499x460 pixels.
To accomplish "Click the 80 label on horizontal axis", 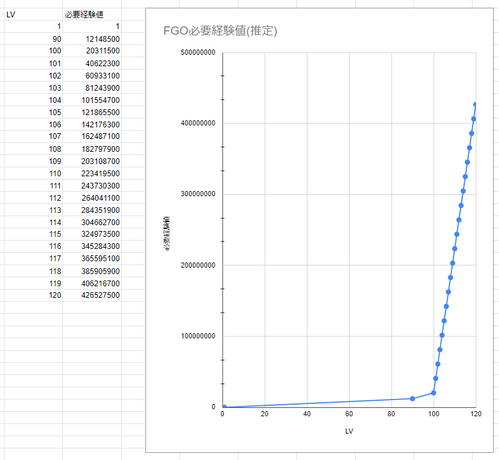I will click(391, 414).
